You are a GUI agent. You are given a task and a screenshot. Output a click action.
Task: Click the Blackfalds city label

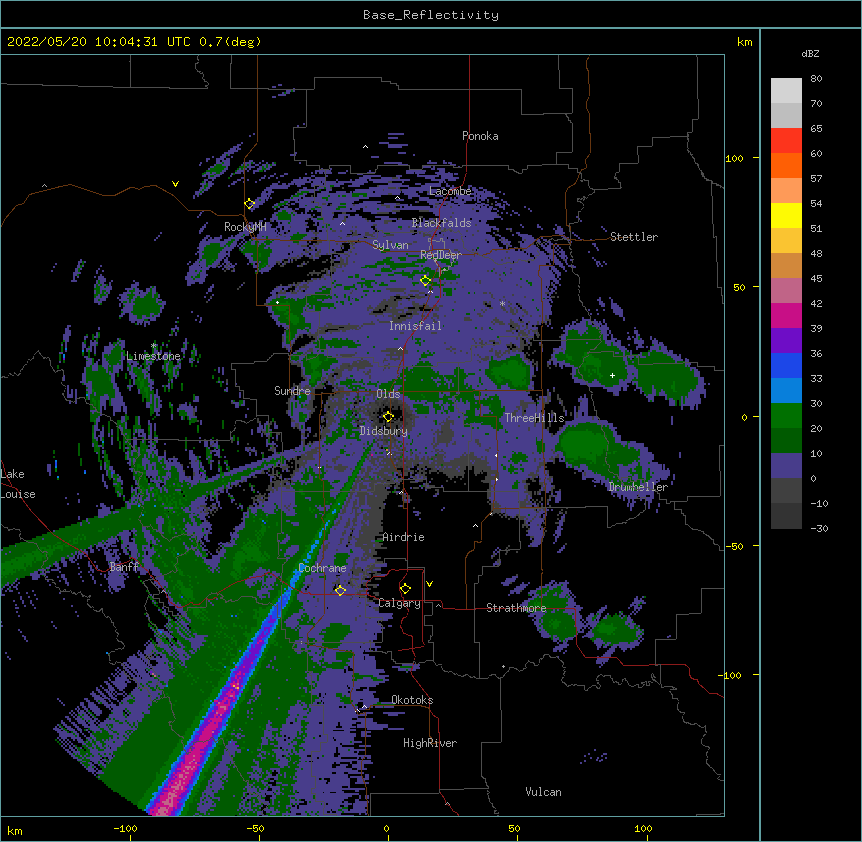[441, 223]
